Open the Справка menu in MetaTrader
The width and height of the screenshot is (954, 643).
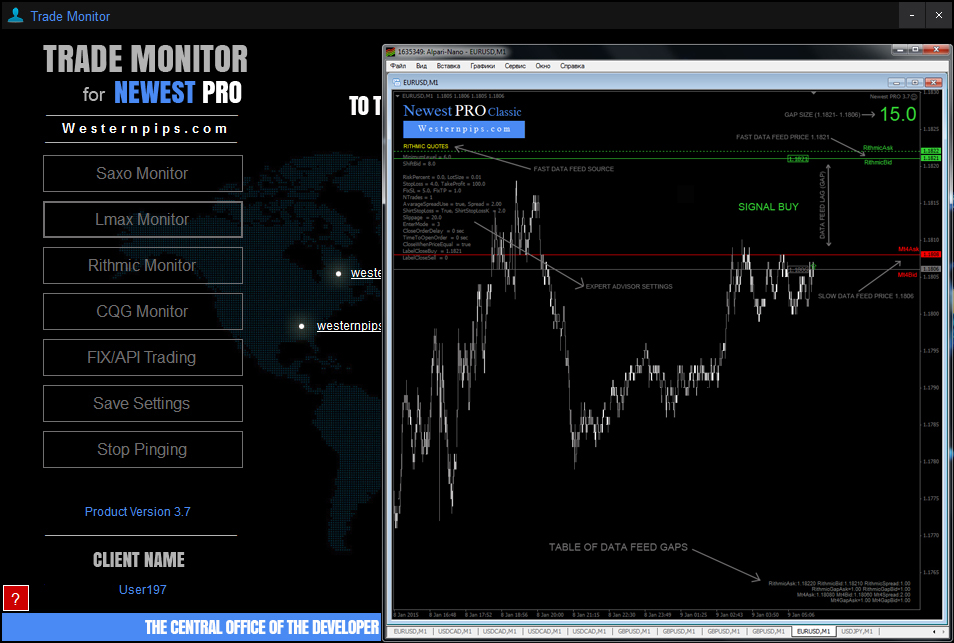click(573, 66)
